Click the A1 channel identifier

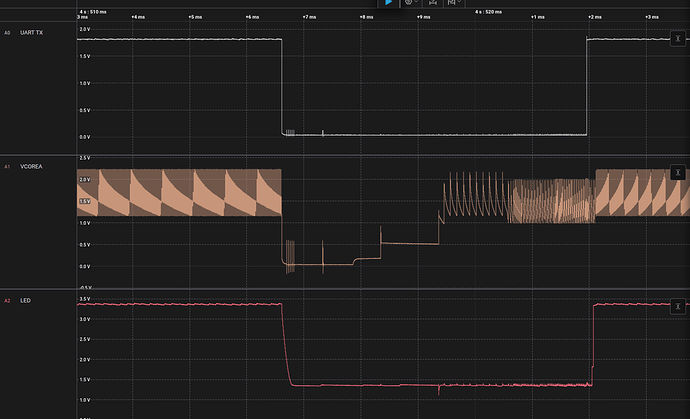coord(7,167)
